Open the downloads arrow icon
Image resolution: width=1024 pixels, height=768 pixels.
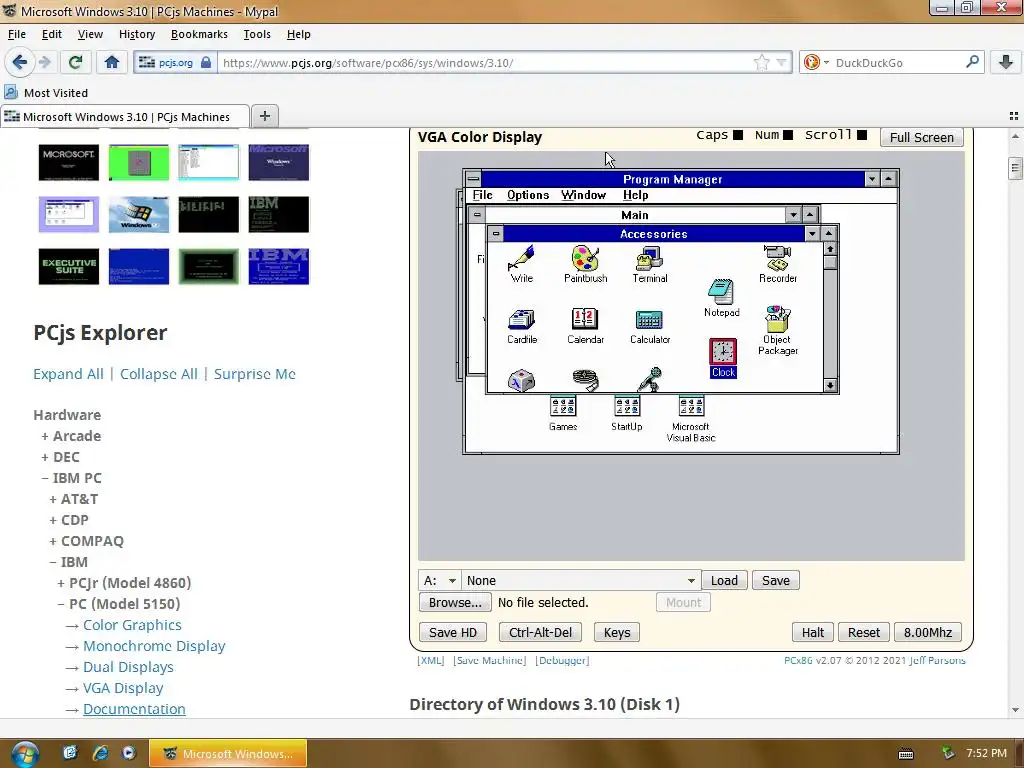[x=1006, y=62]
